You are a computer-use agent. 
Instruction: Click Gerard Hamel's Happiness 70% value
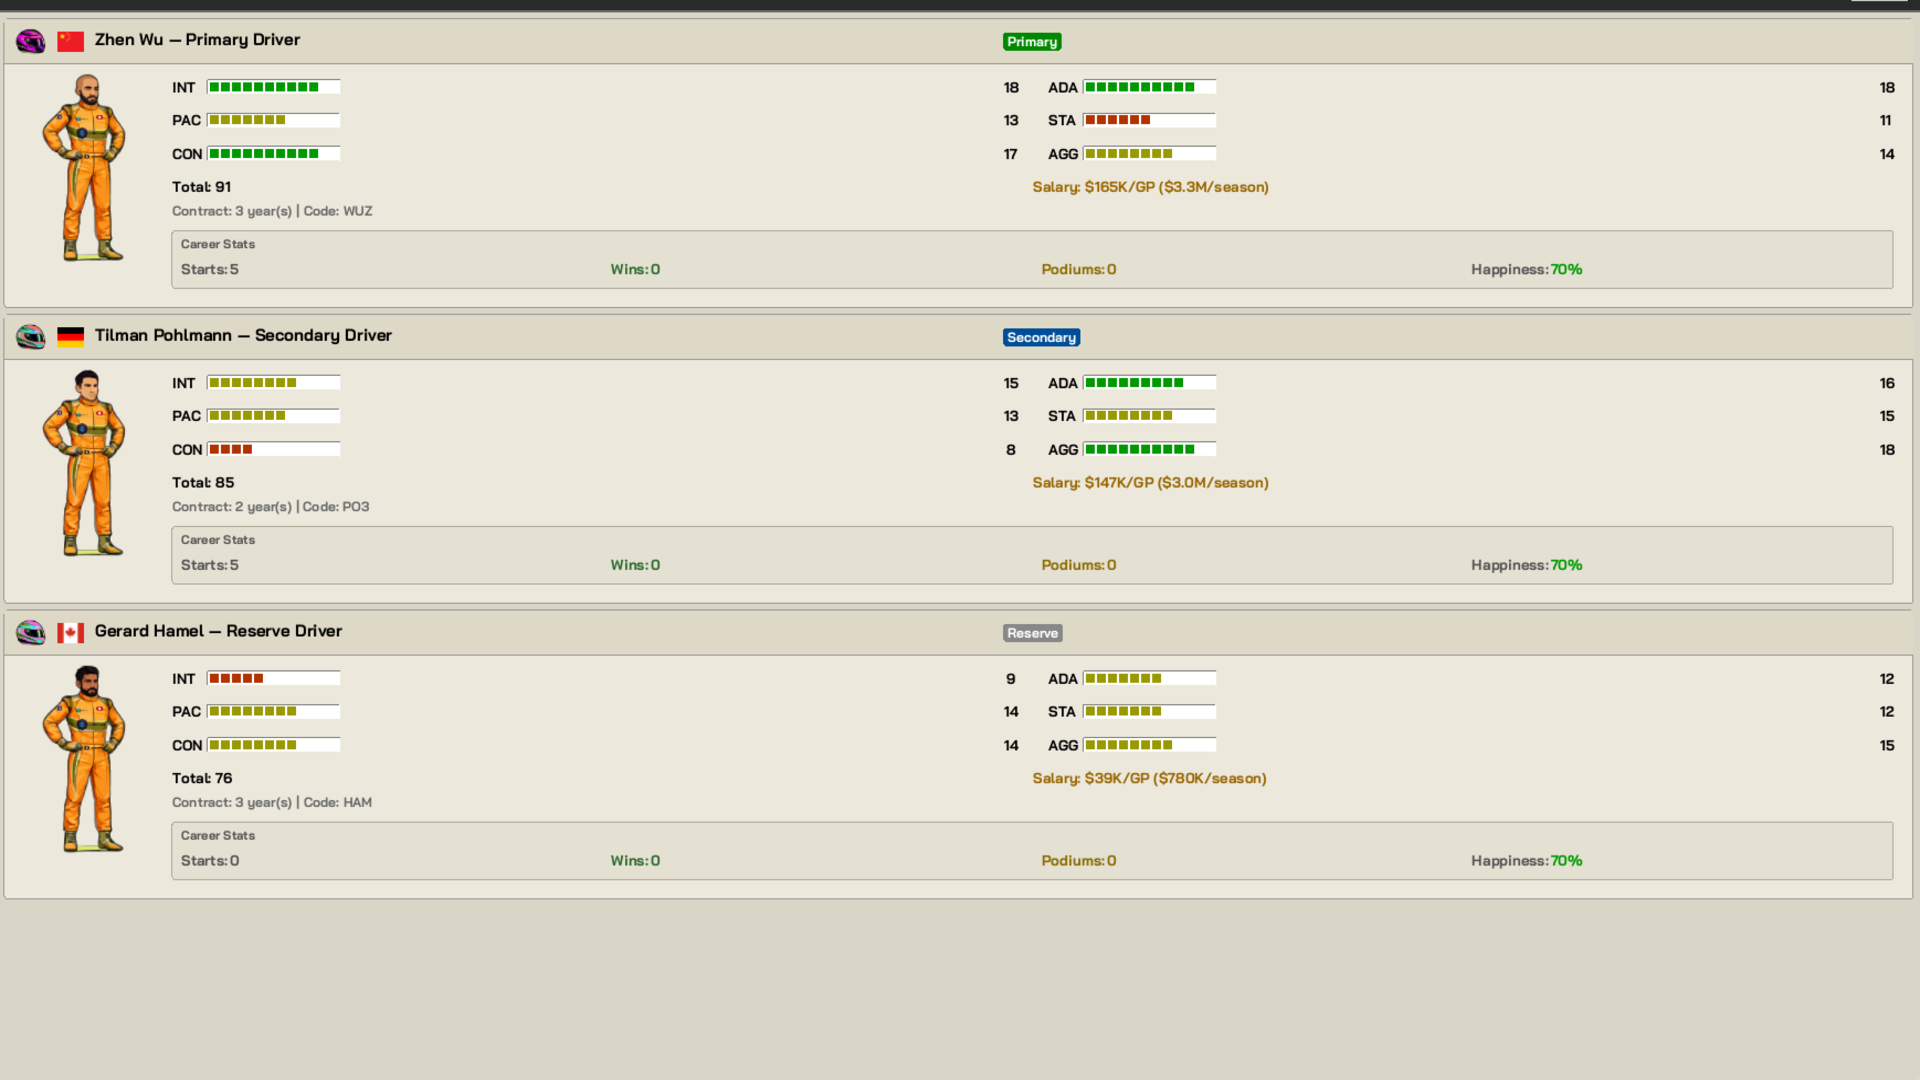[1567, 861]
